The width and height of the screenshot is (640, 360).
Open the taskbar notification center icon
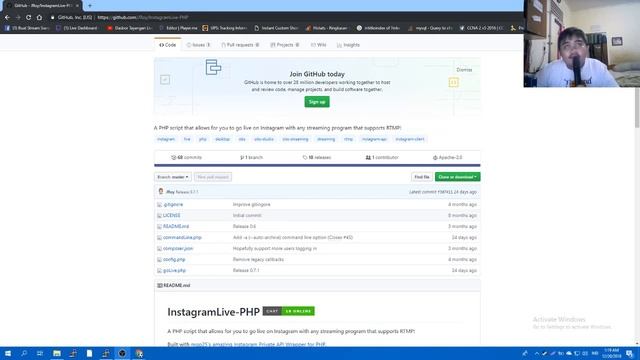[x=630, y=353]
